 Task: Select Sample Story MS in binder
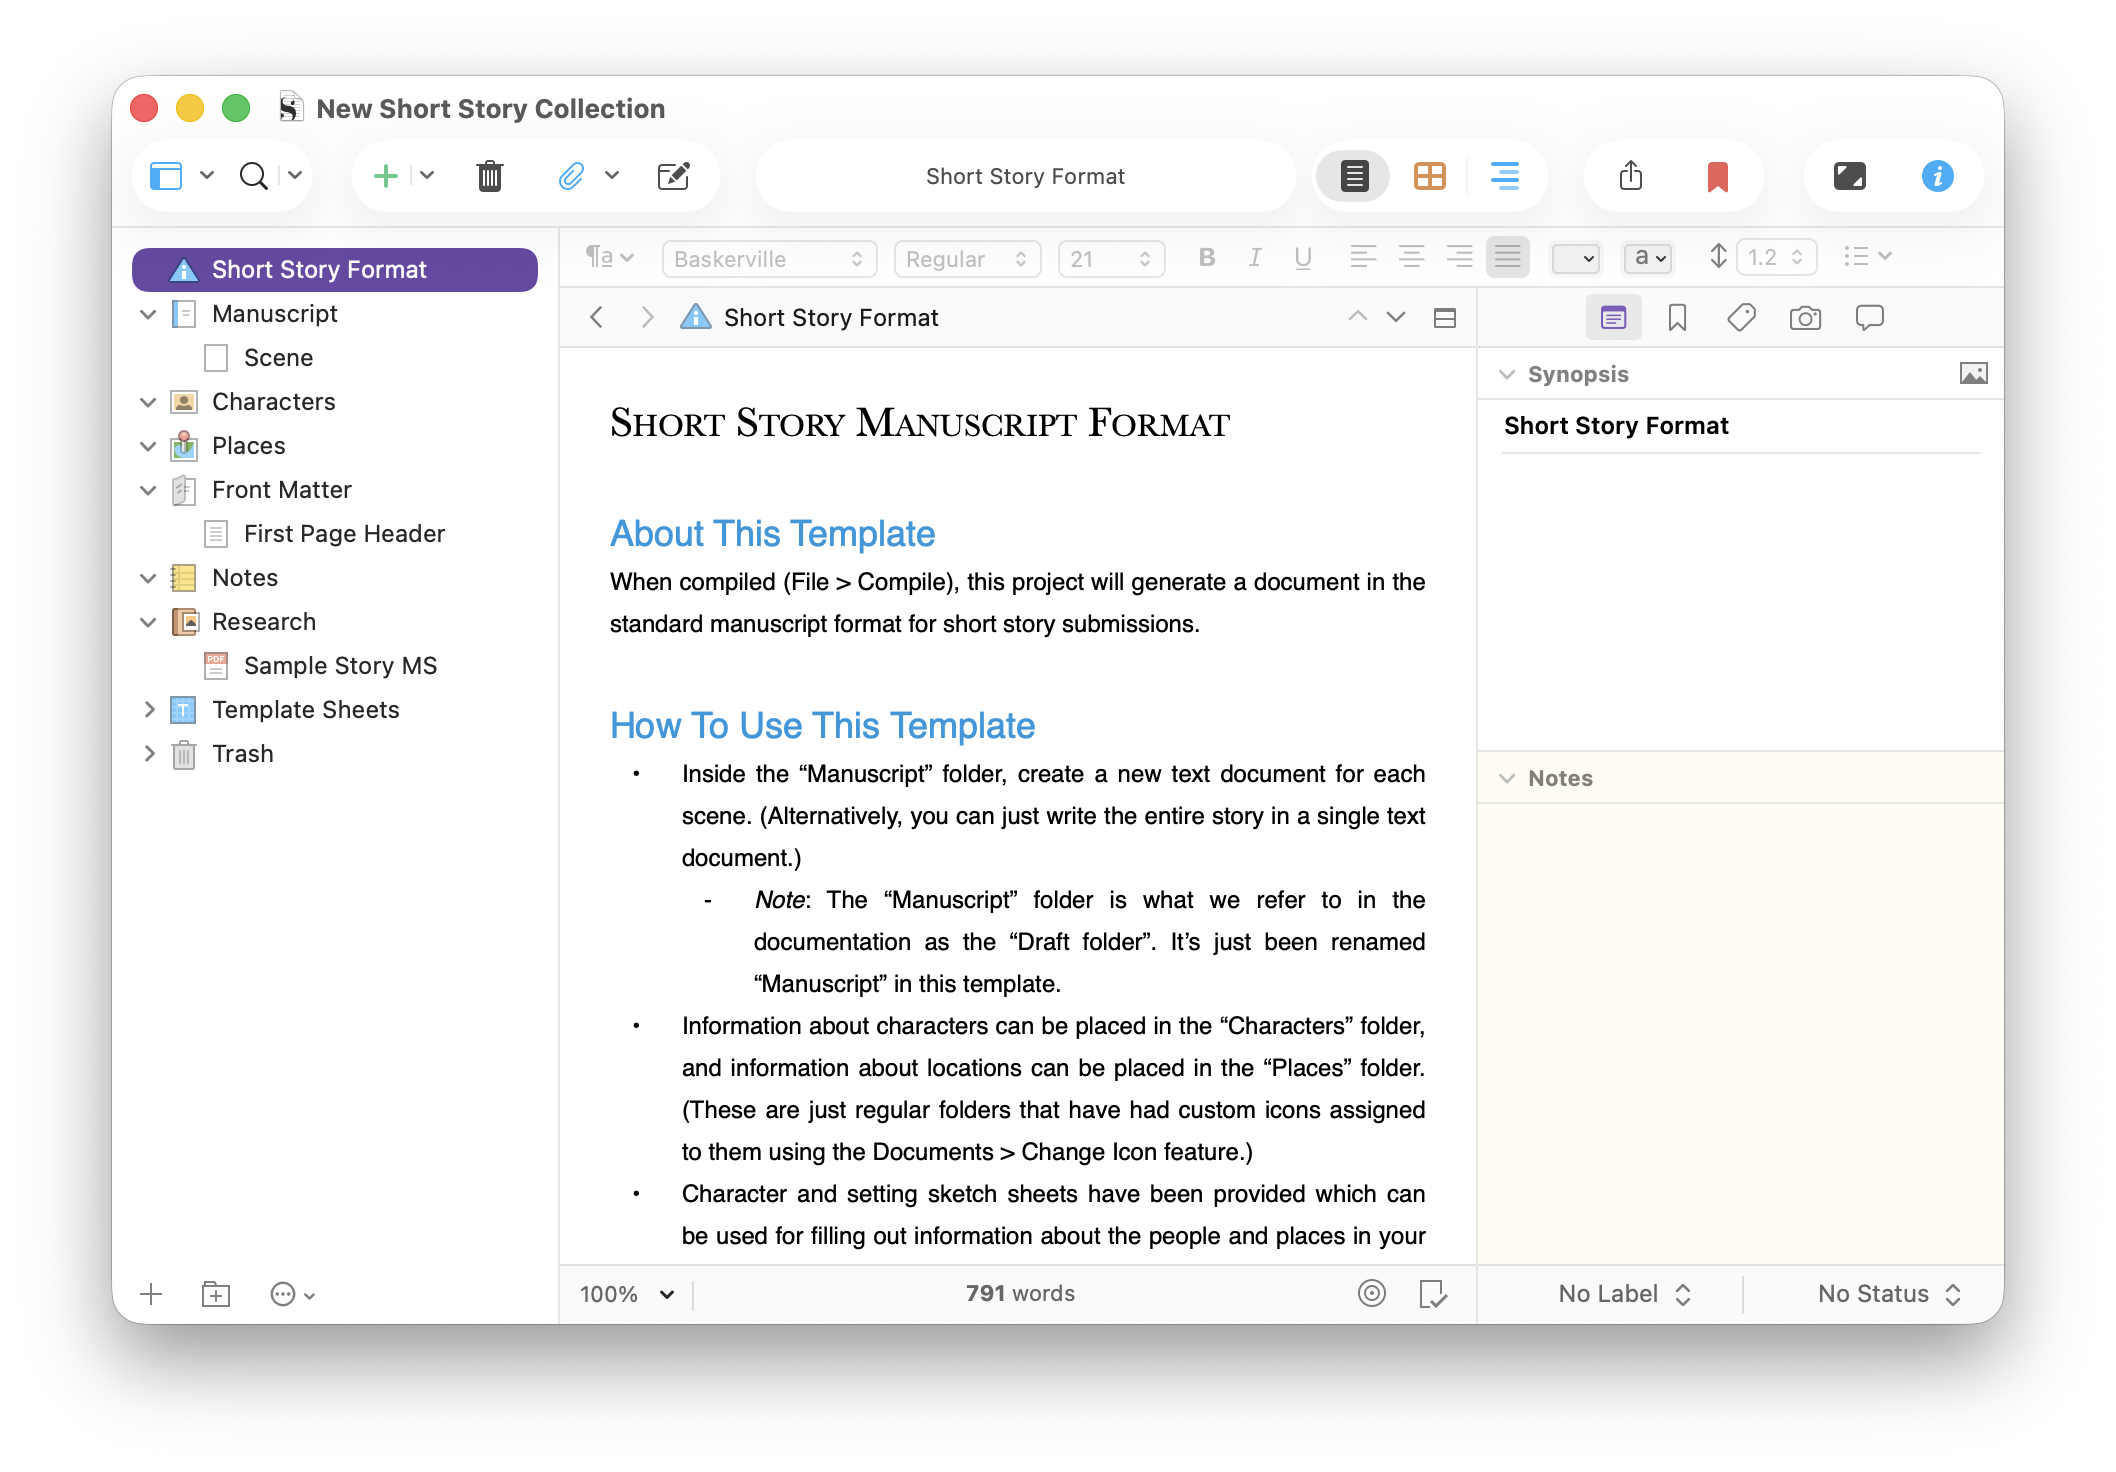pos(340,666)
